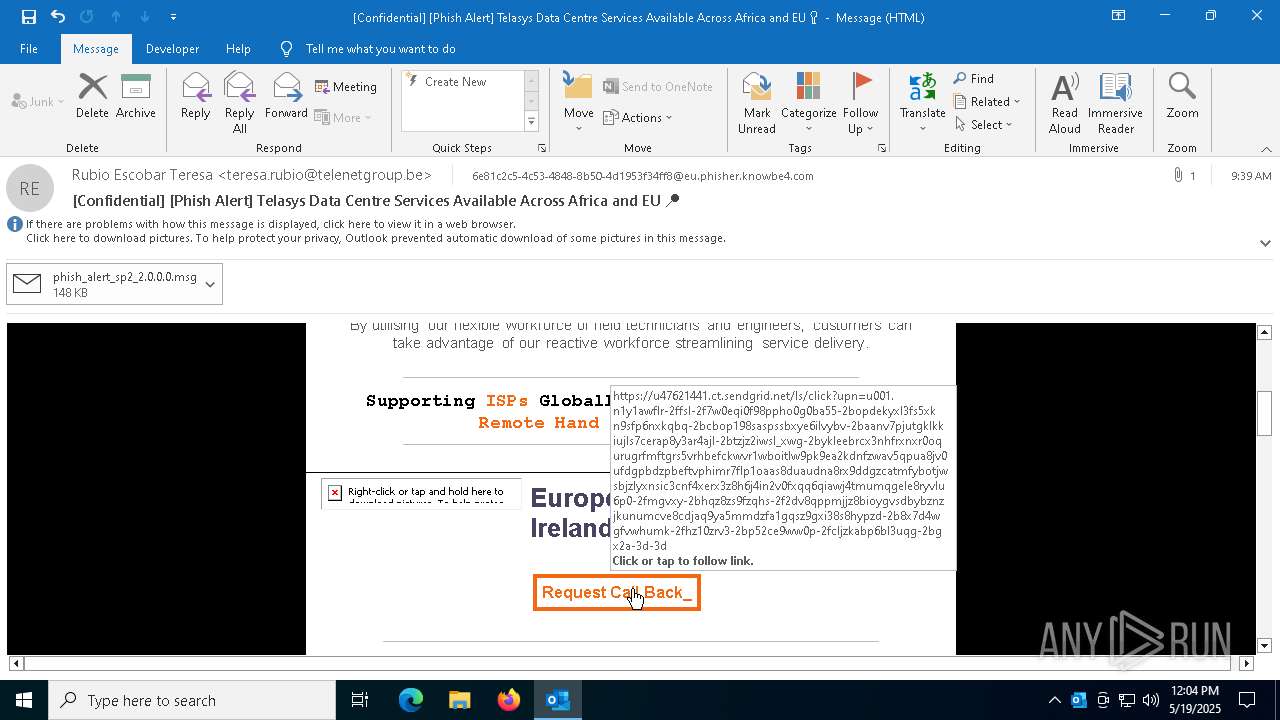
Task: Open the Categorize color menu
Action: click(809, 103)
